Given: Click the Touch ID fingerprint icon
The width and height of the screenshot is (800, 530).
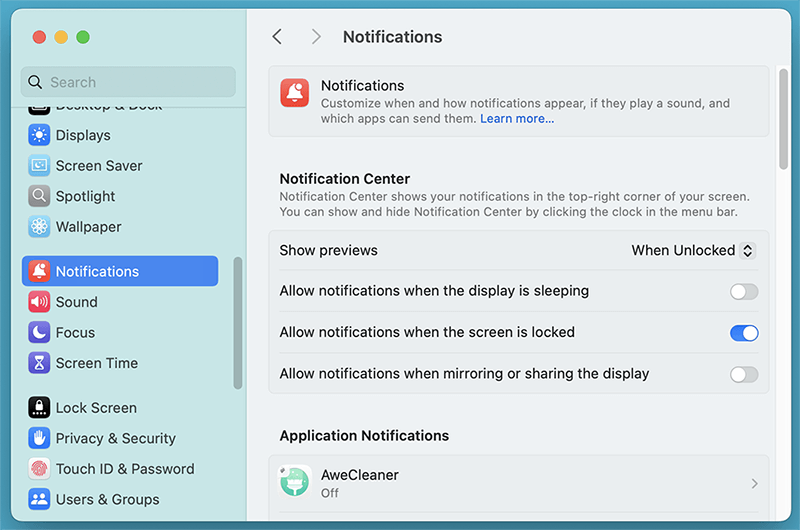Looking at the screenshot, I should (x=39, y=469).
